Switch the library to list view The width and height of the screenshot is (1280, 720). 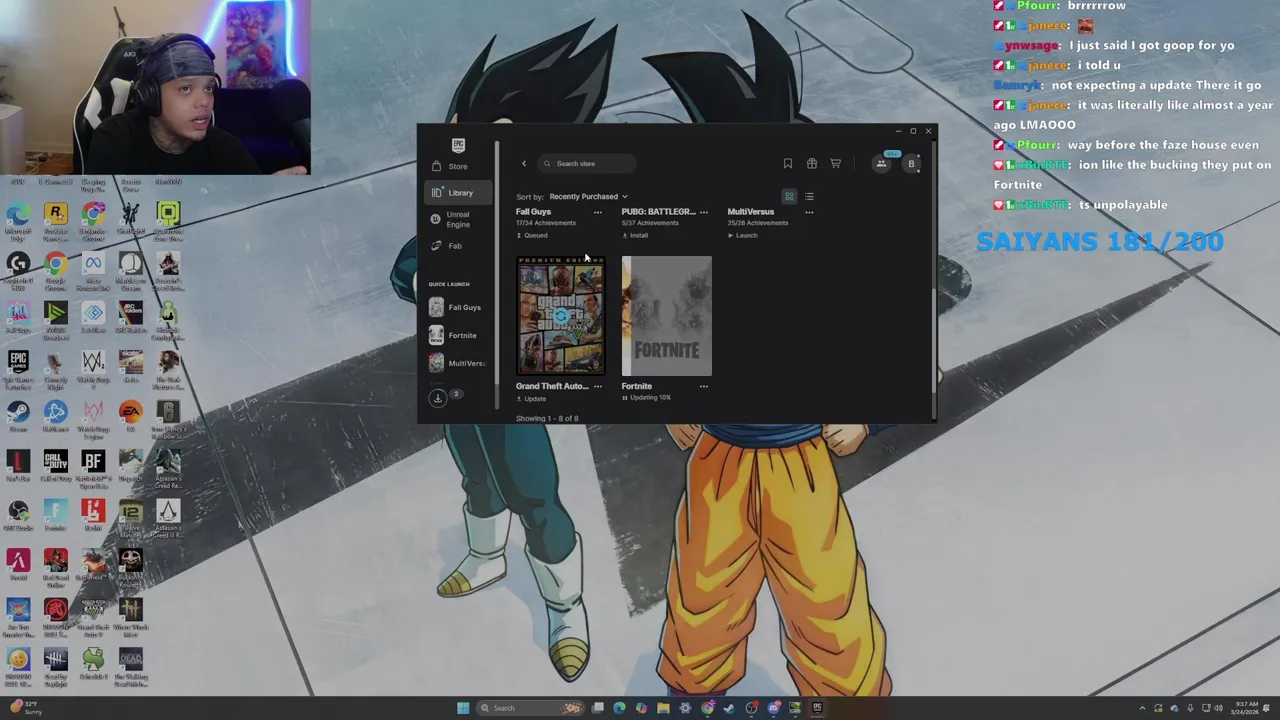tap(809, 197)
